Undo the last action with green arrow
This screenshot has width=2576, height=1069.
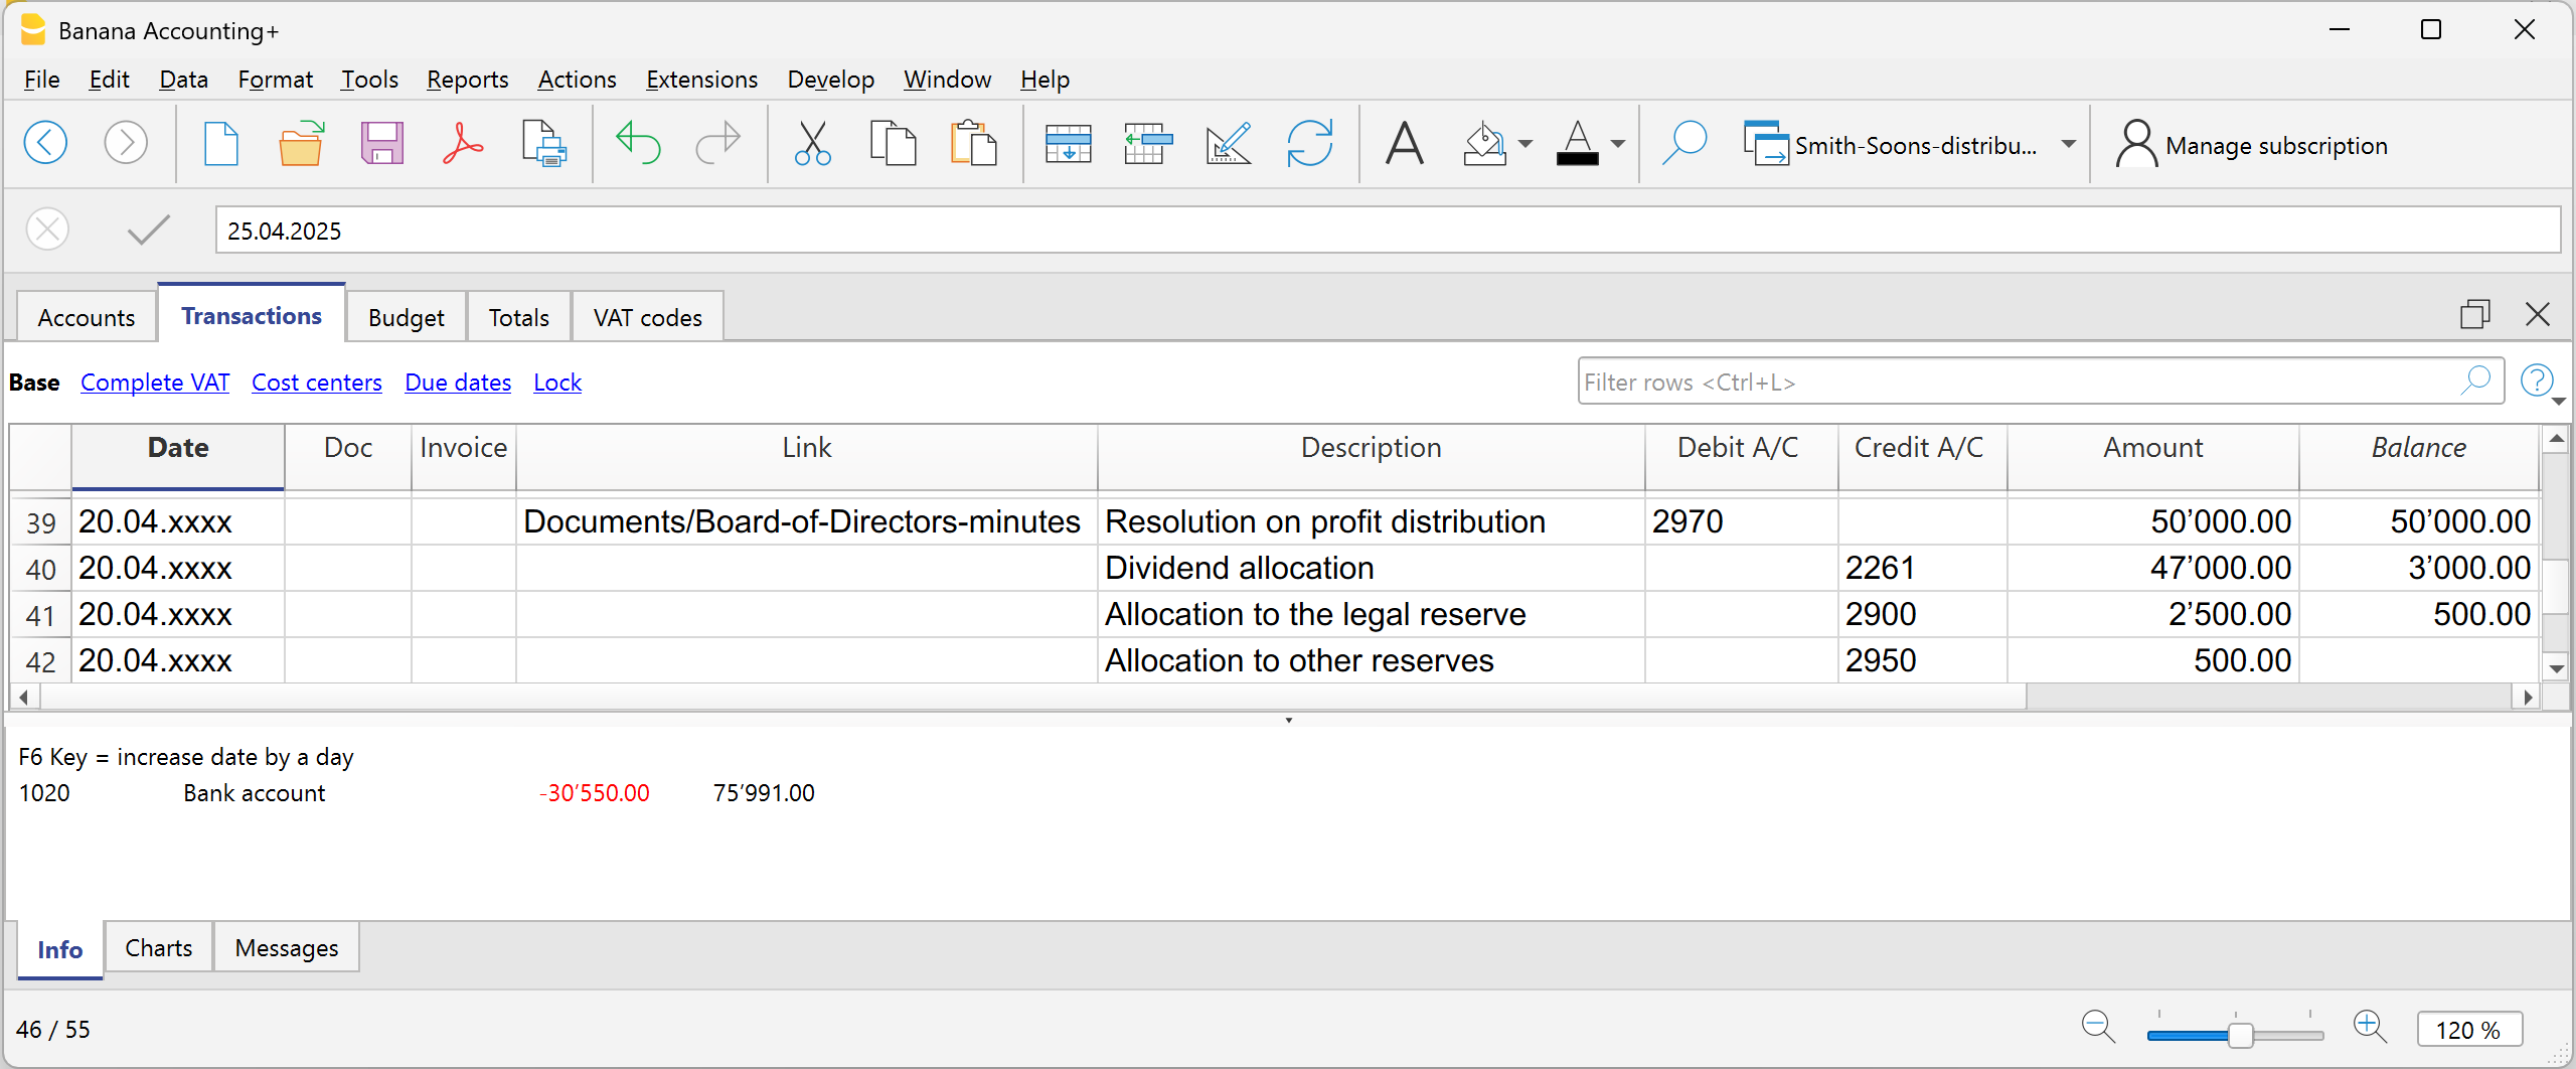[x=637, y=143]
